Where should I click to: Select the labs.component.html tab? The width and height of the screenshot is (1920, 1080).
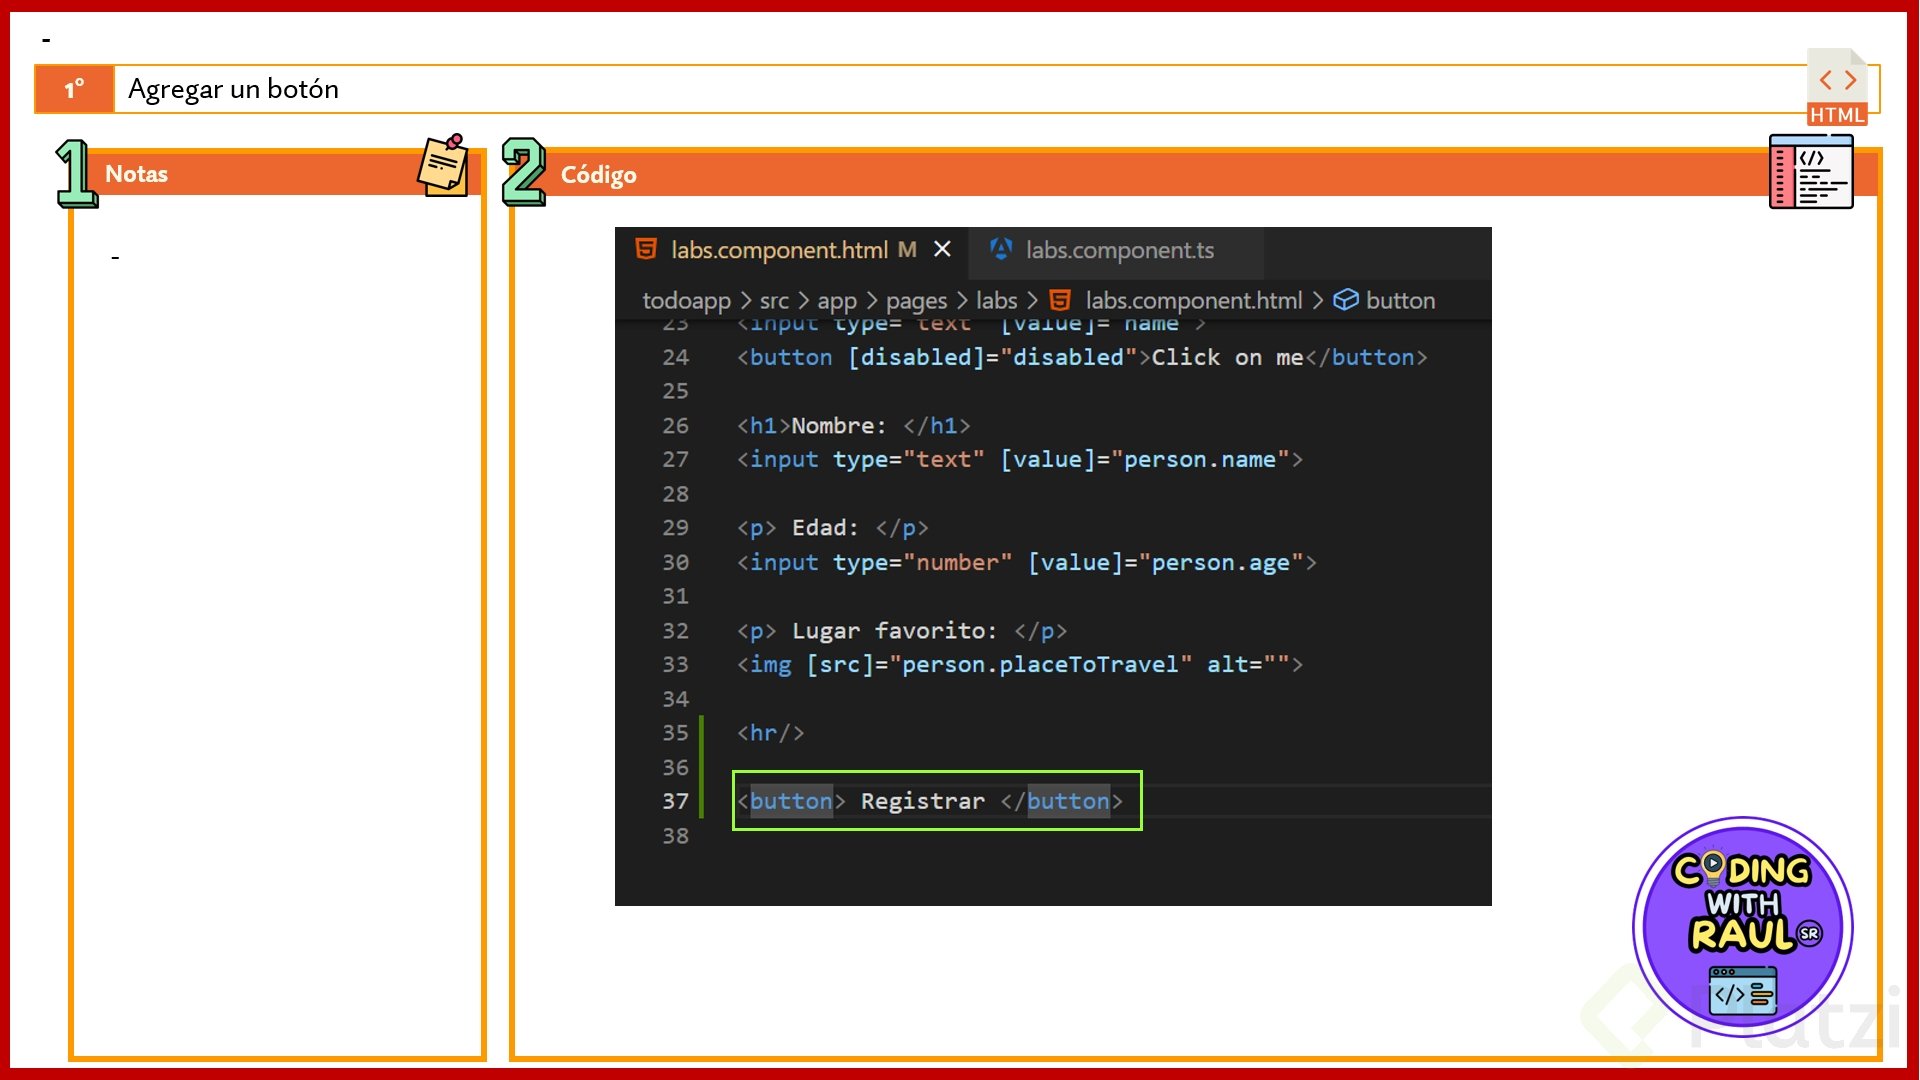tap(778, 250)
